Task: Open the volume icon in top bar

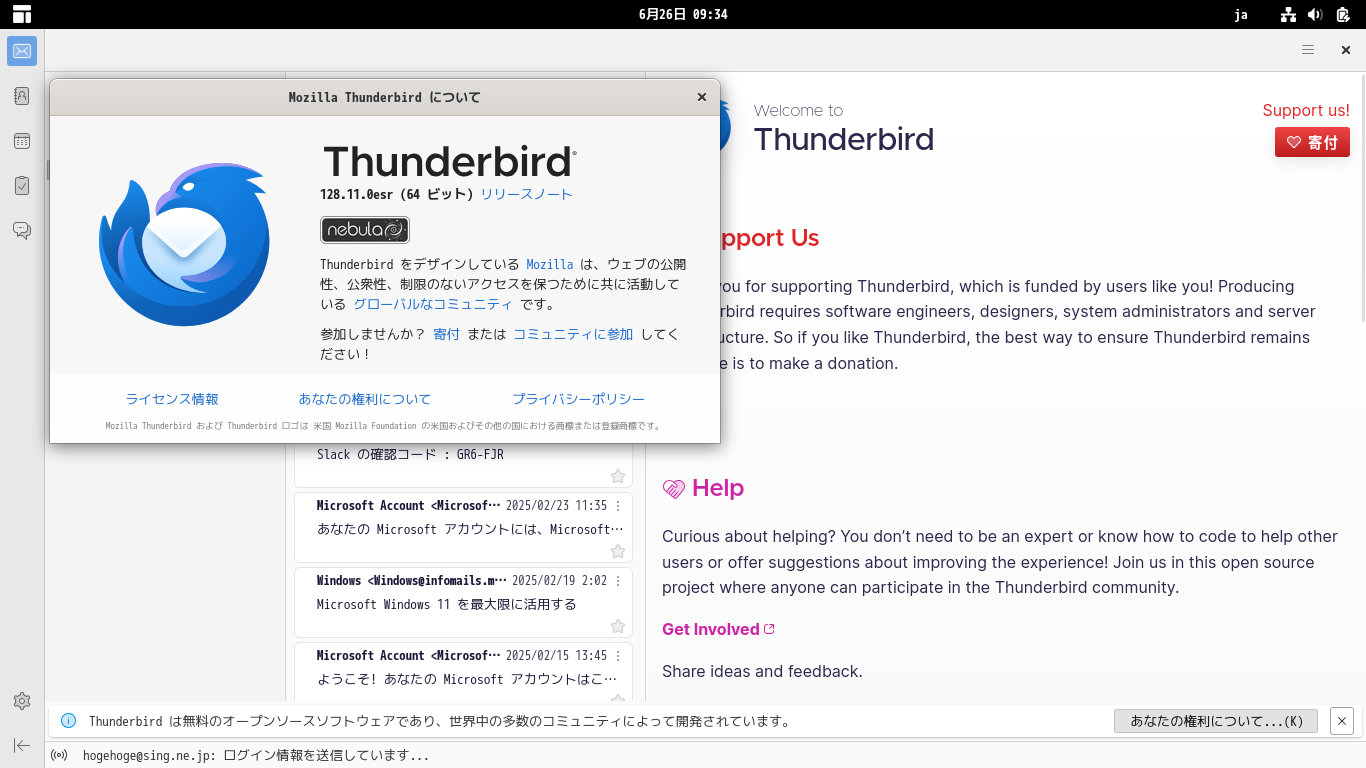Action: 1315,14
